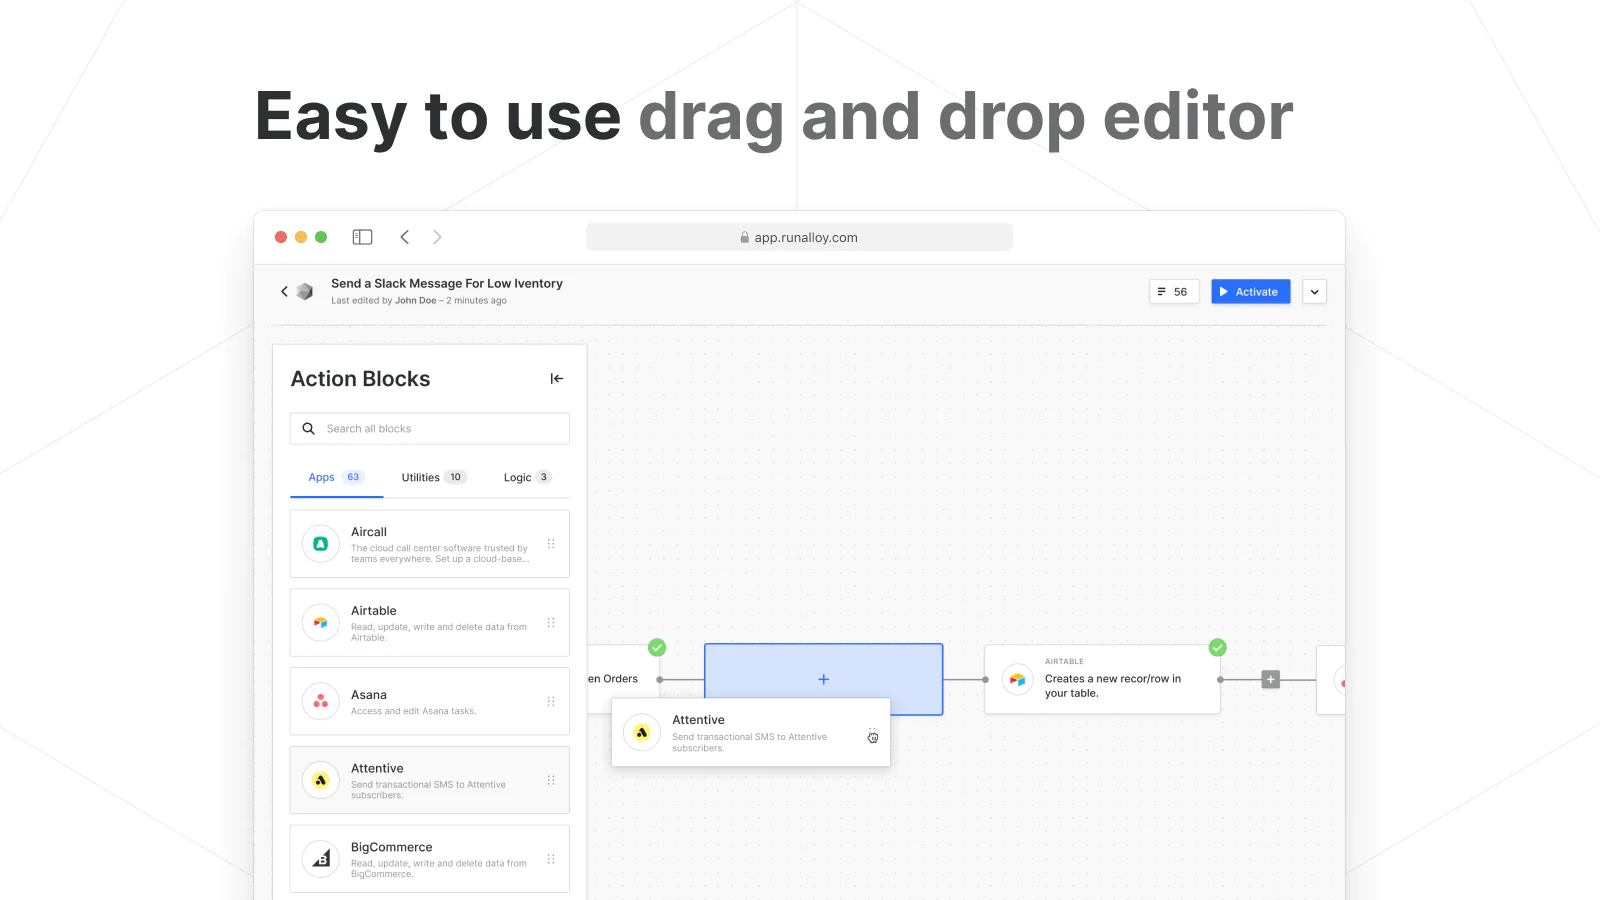Viewport: 1600px width, 900px height.
Task: Click the Asana app icon
Action: click(321, 701)
